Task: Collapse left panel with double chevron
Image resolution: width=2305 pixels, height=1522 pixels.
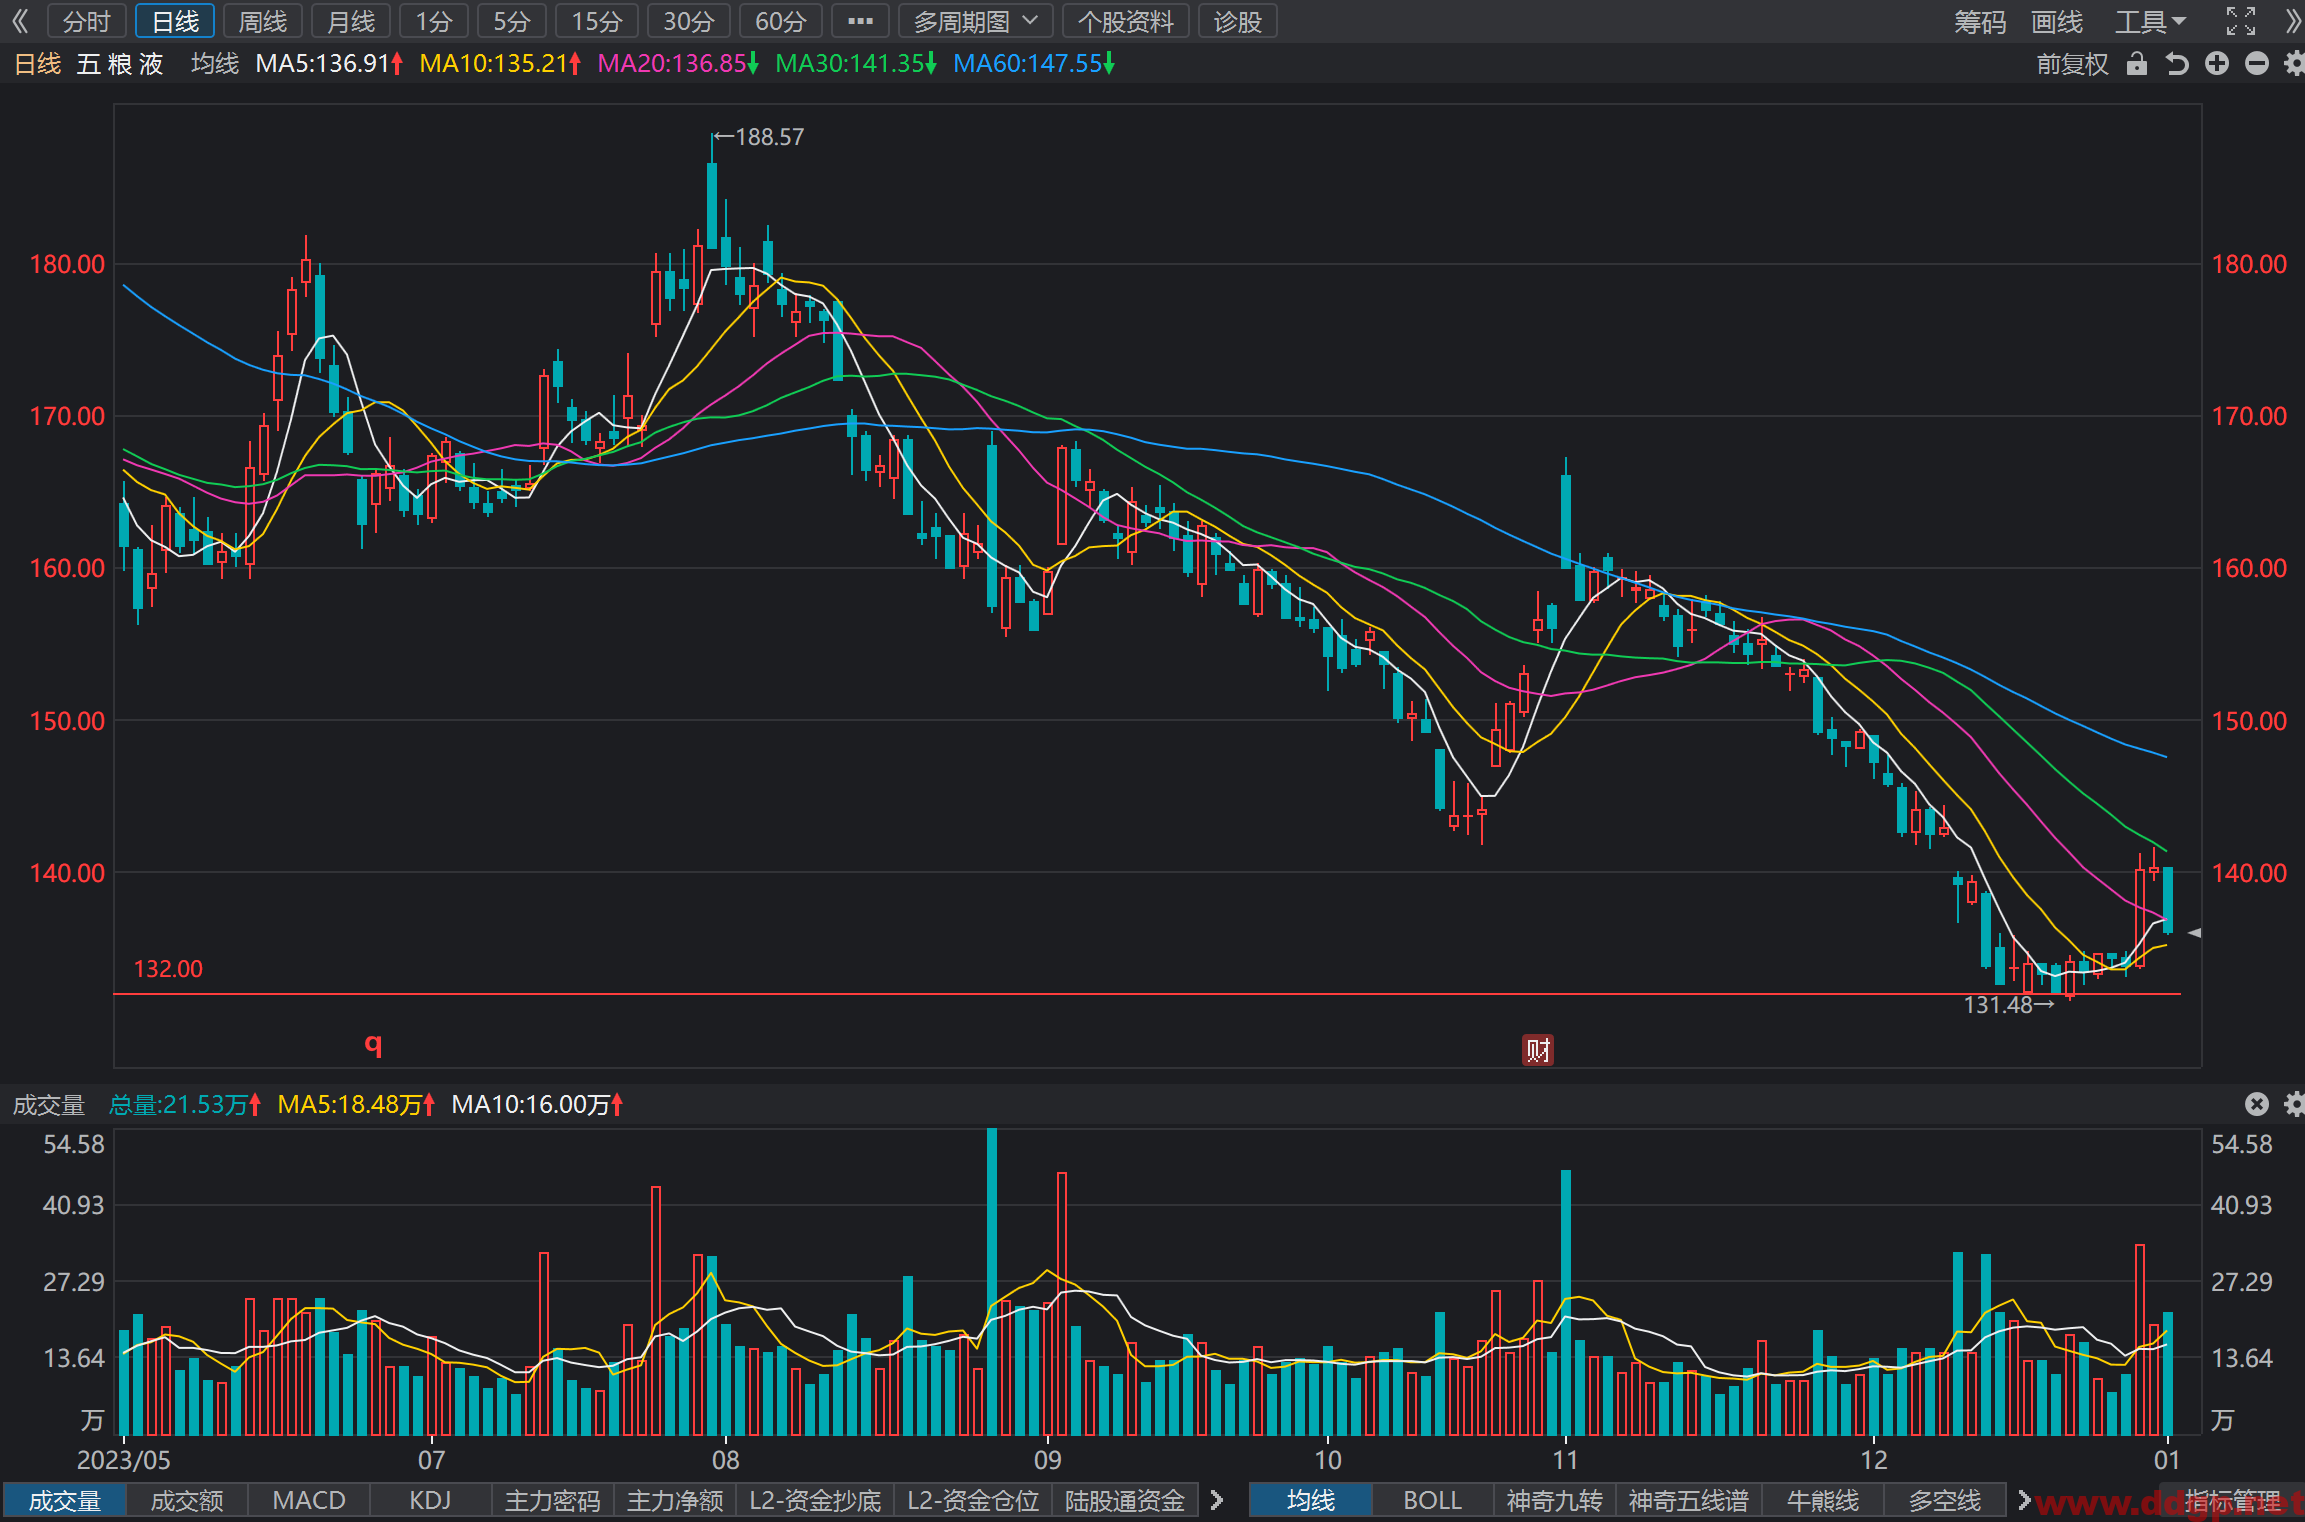Action: [x=20, y=21]
